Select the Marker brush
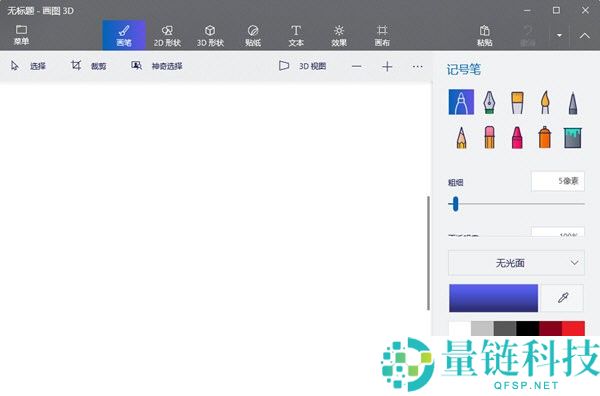This screenshot has height=396, width=600. click(x=461, y=102)
